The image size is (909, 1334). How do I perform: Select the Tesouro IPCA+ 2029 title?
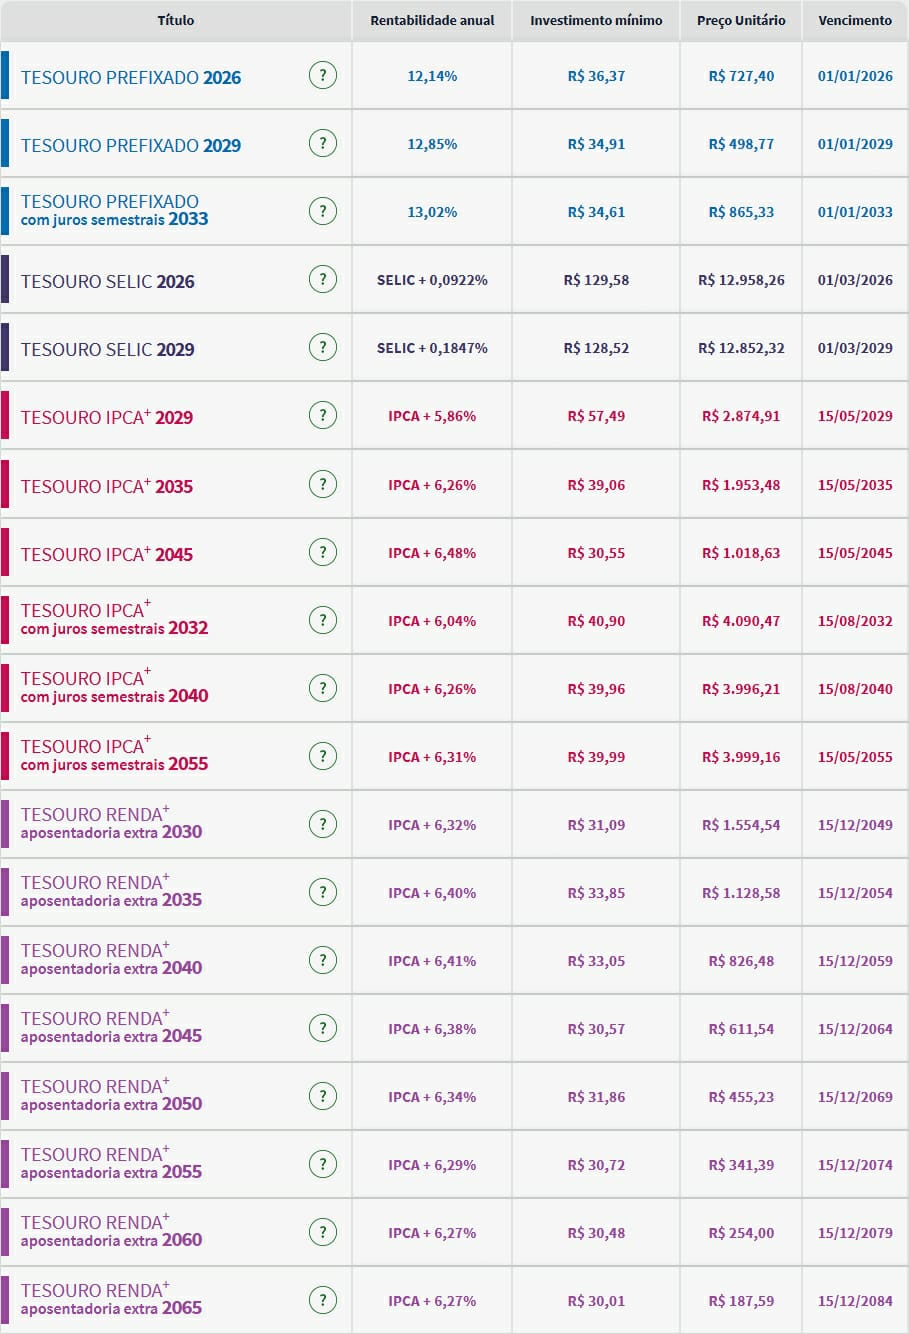(107, 417)
